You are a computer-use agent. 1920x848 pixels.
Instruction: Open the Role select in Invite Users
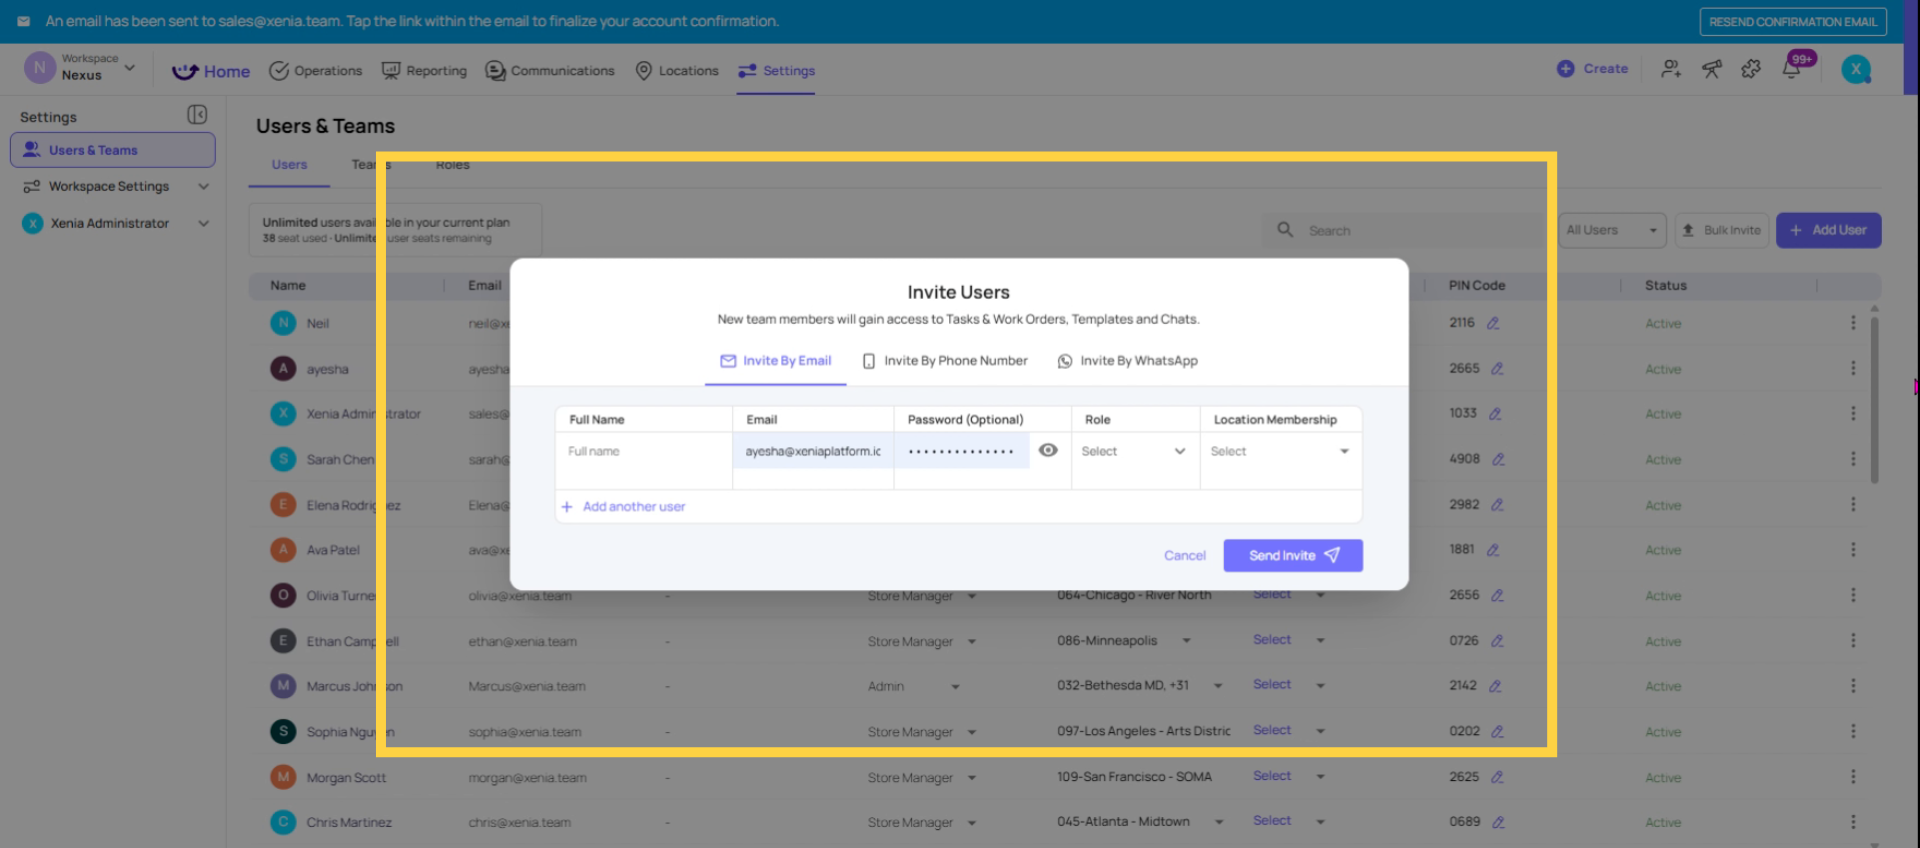click(1134, 452)
